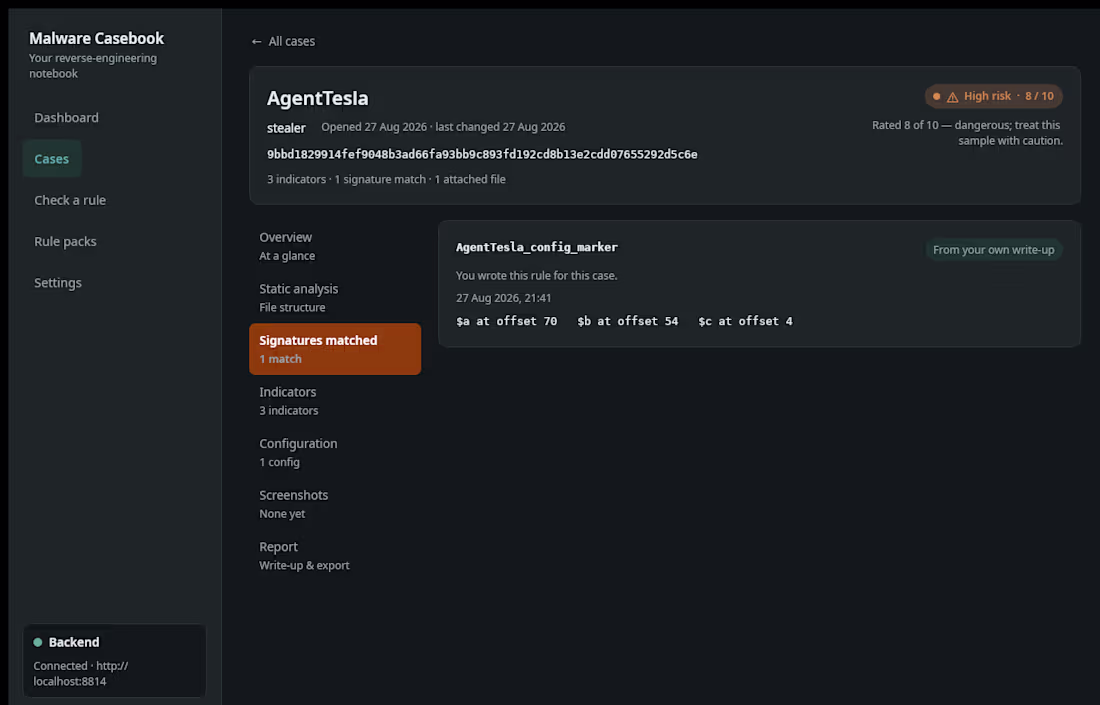Screen dimensions: 1100x705
Task: Open the Configuration tab
Action: [335, 452]
